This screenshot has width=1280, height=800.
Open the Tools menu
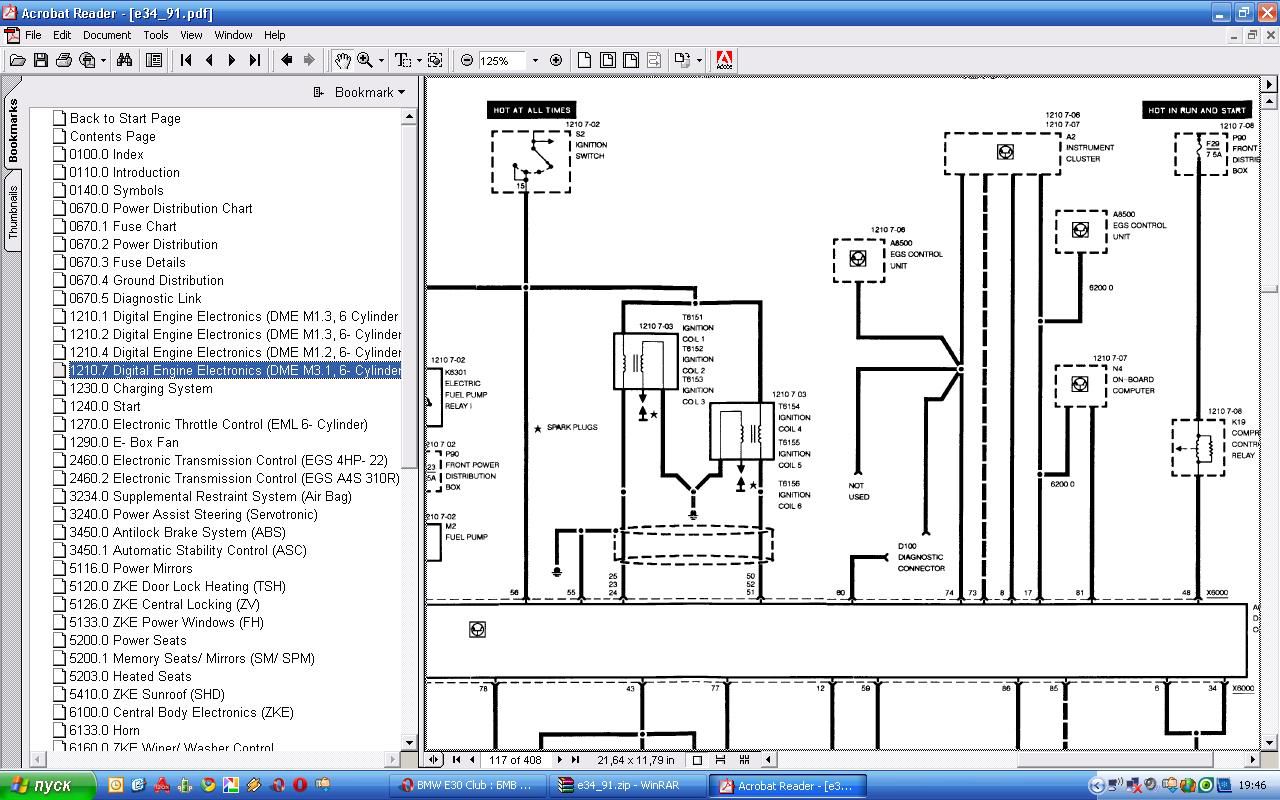(155, 35)
